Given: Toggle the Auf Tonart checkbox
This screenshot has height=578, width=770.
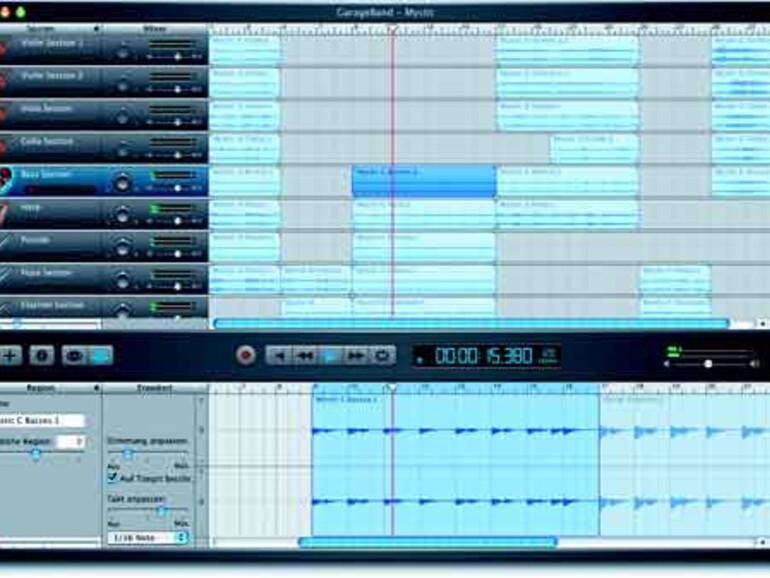Looking at the screenshot, I should (x=112, y=477).
